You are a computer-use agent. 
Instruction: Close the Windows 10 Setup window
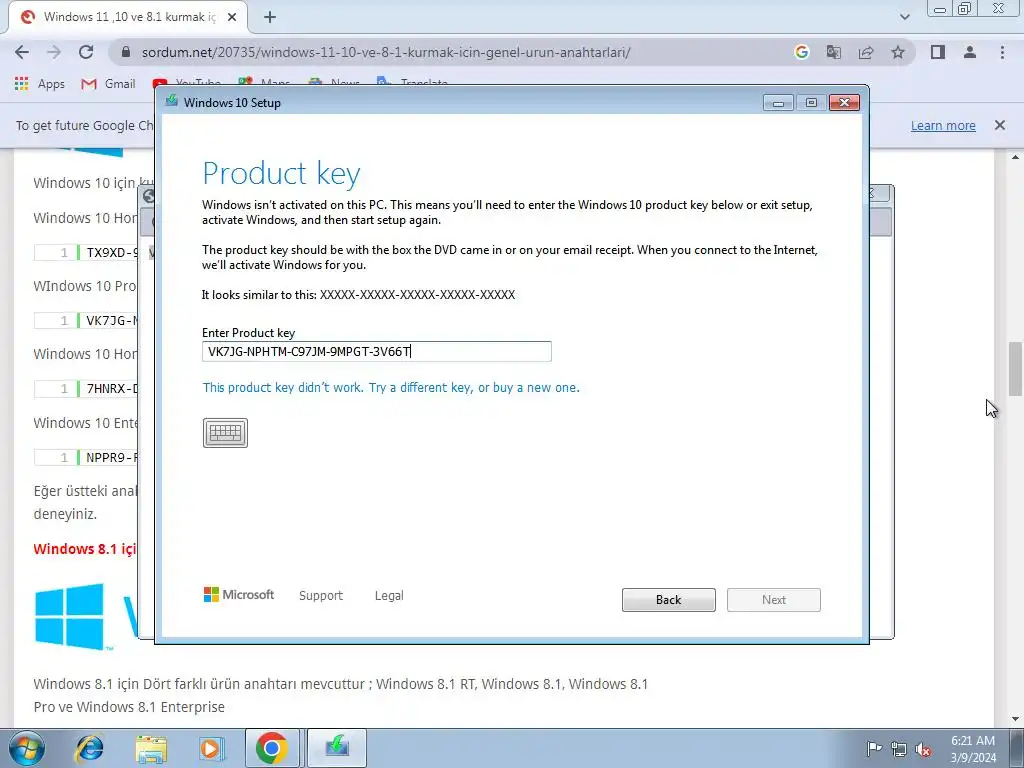pos(844,103)
